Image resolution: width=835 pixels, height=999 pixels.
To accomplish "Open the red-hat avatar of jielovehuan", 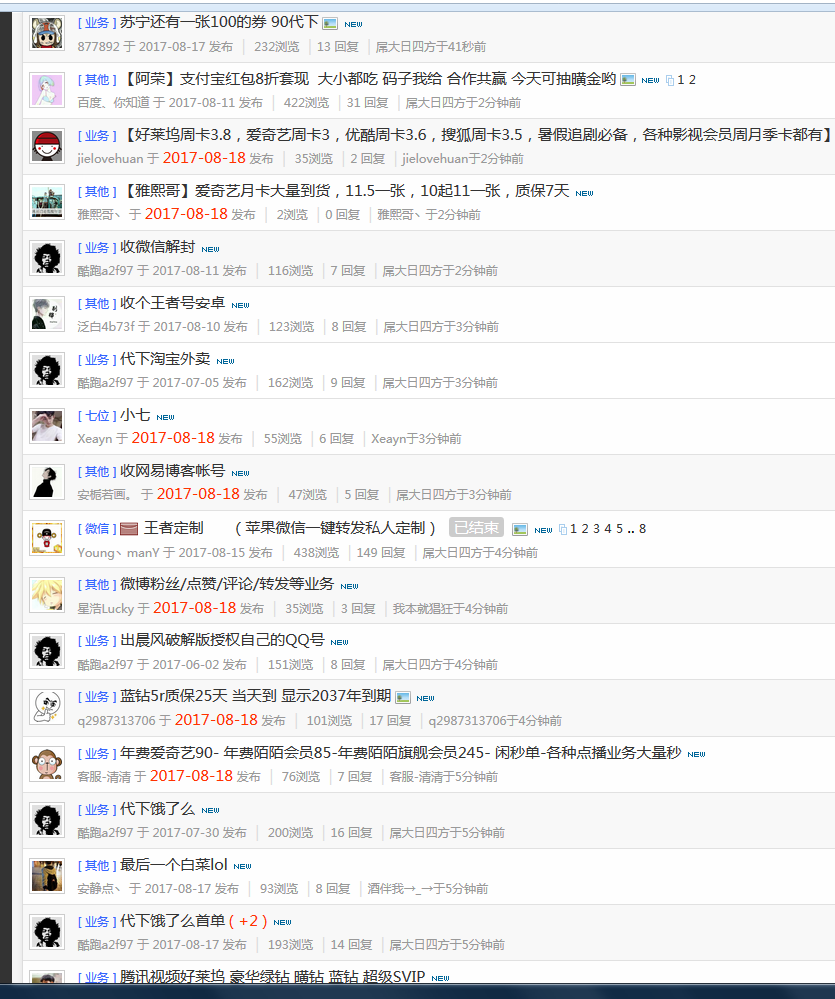I will click(x=47, y=146).
